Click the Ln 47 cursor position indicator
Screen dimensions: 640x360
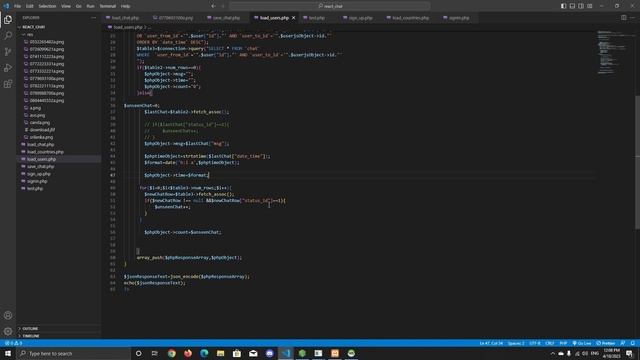click(491, 343)
